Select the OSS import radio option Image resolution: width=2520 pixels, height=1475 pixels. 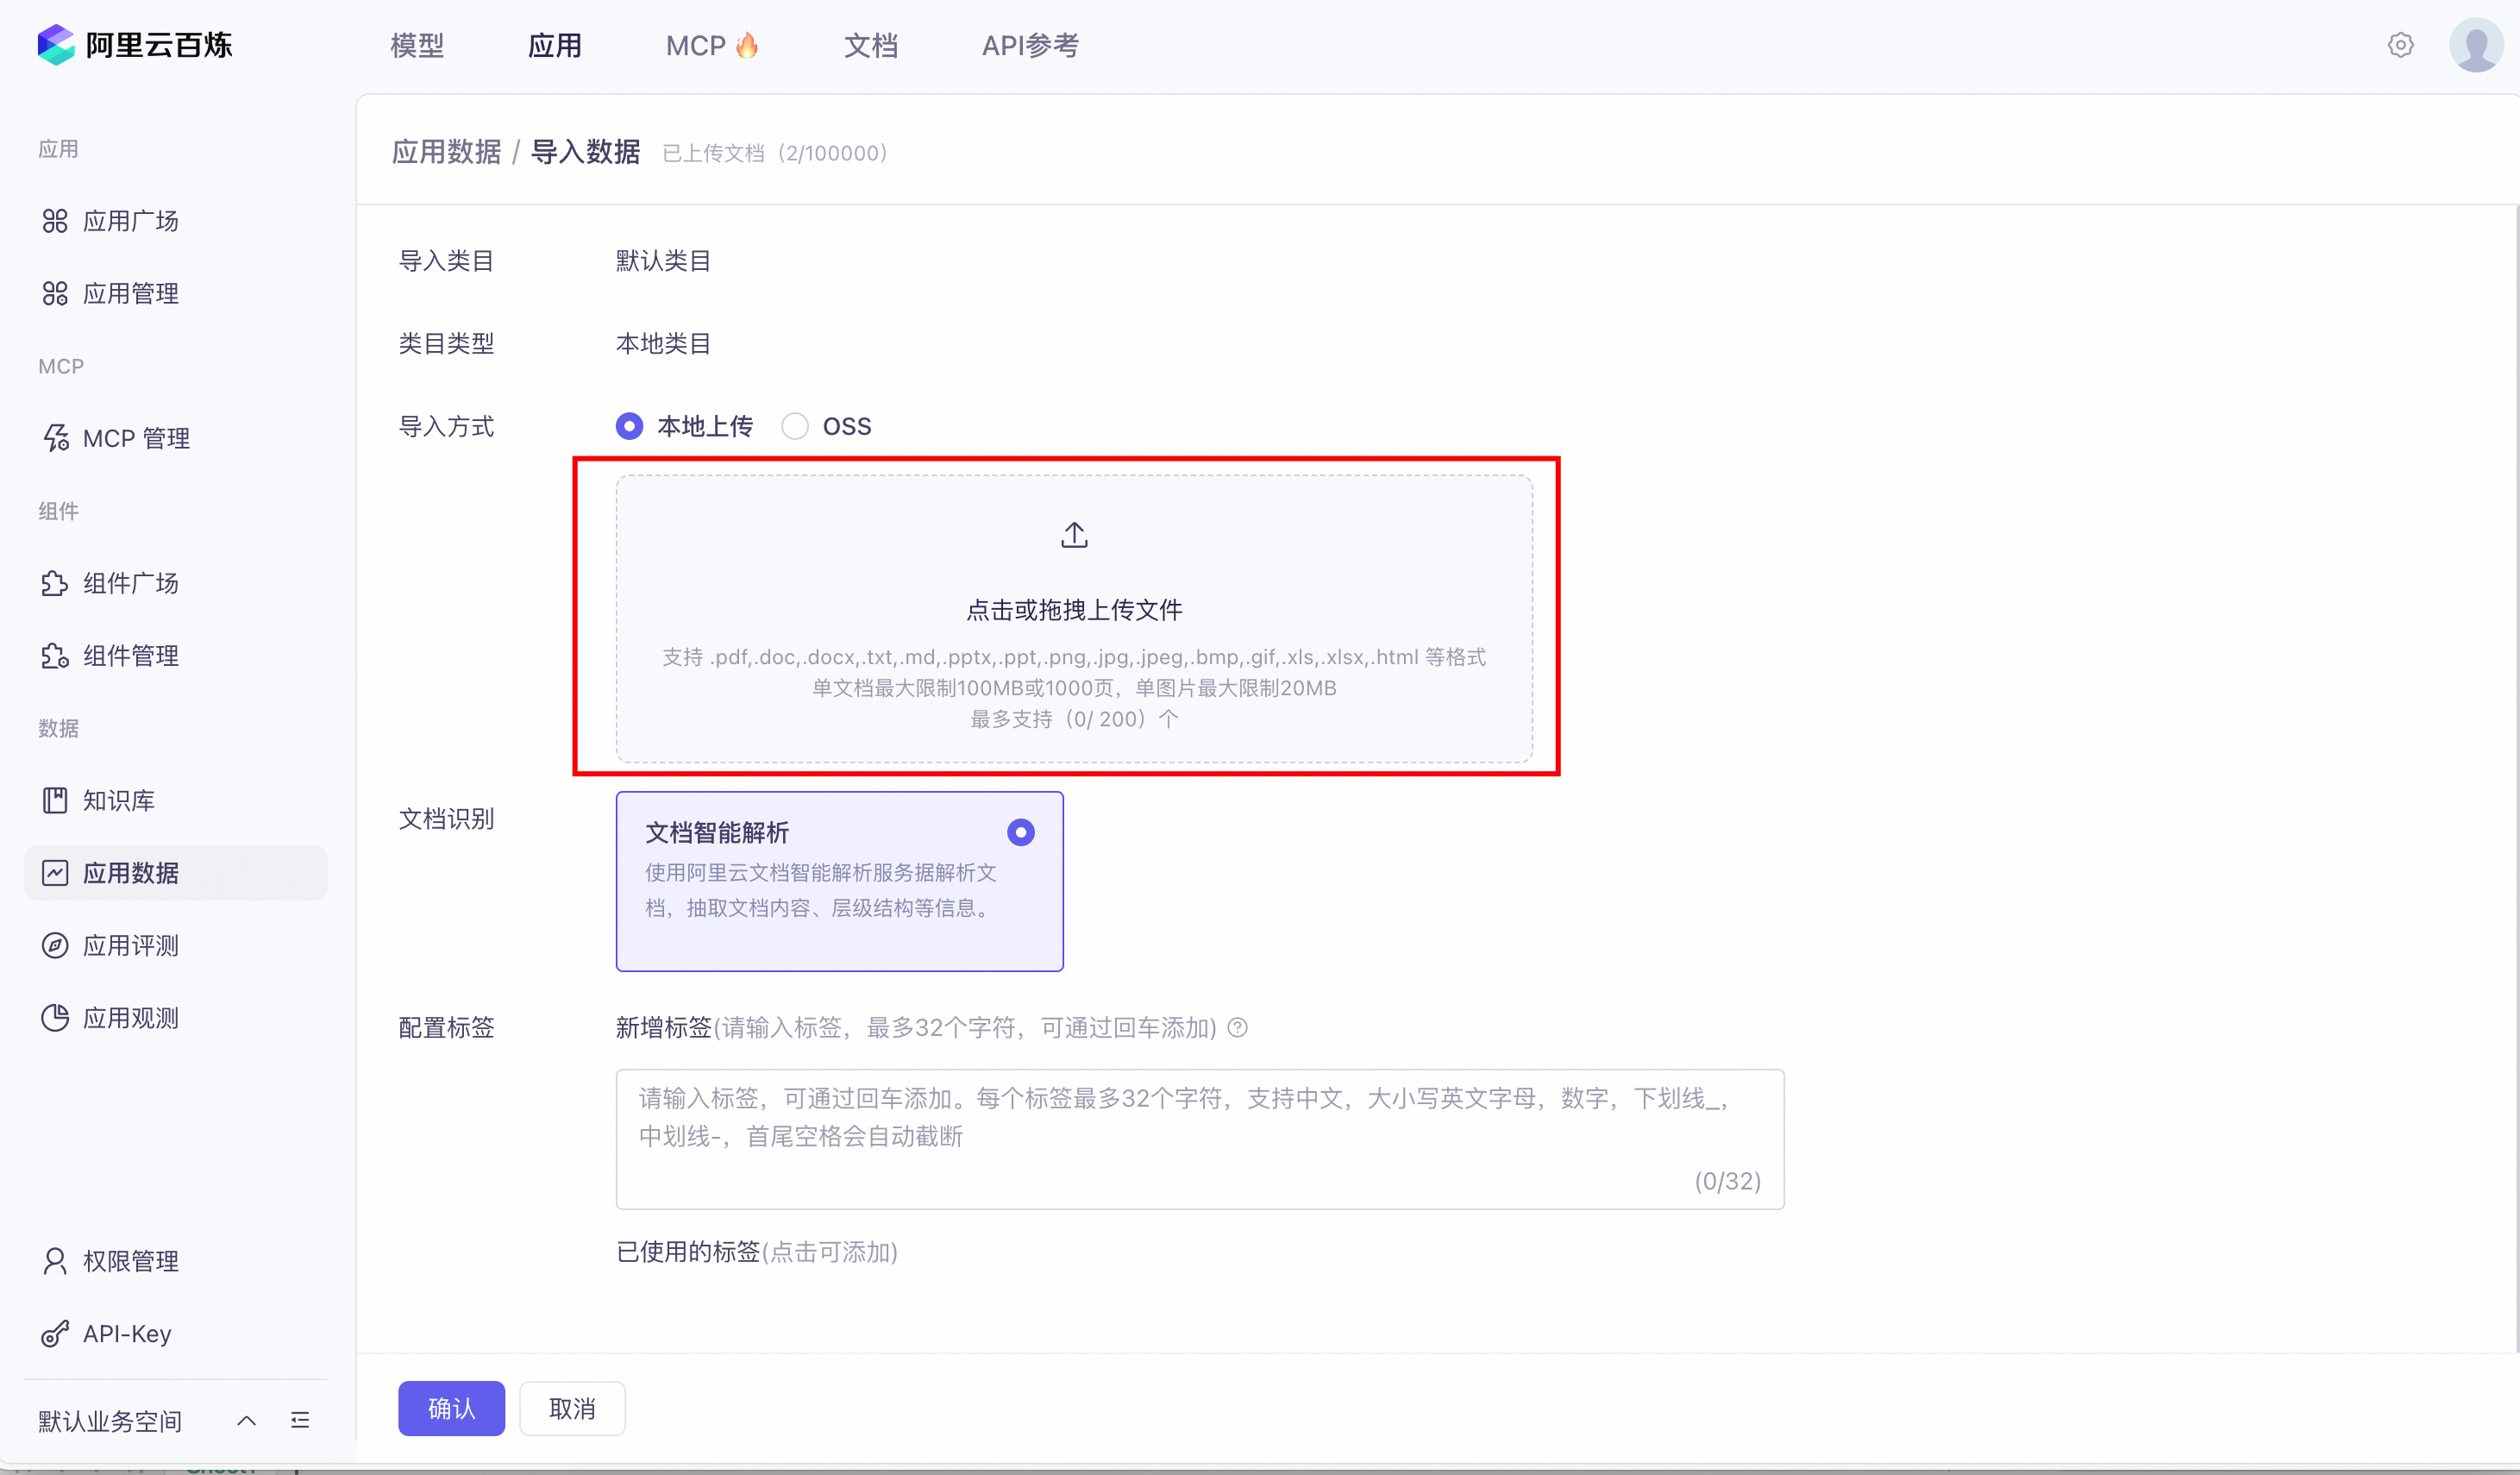[x=795, y=426]
